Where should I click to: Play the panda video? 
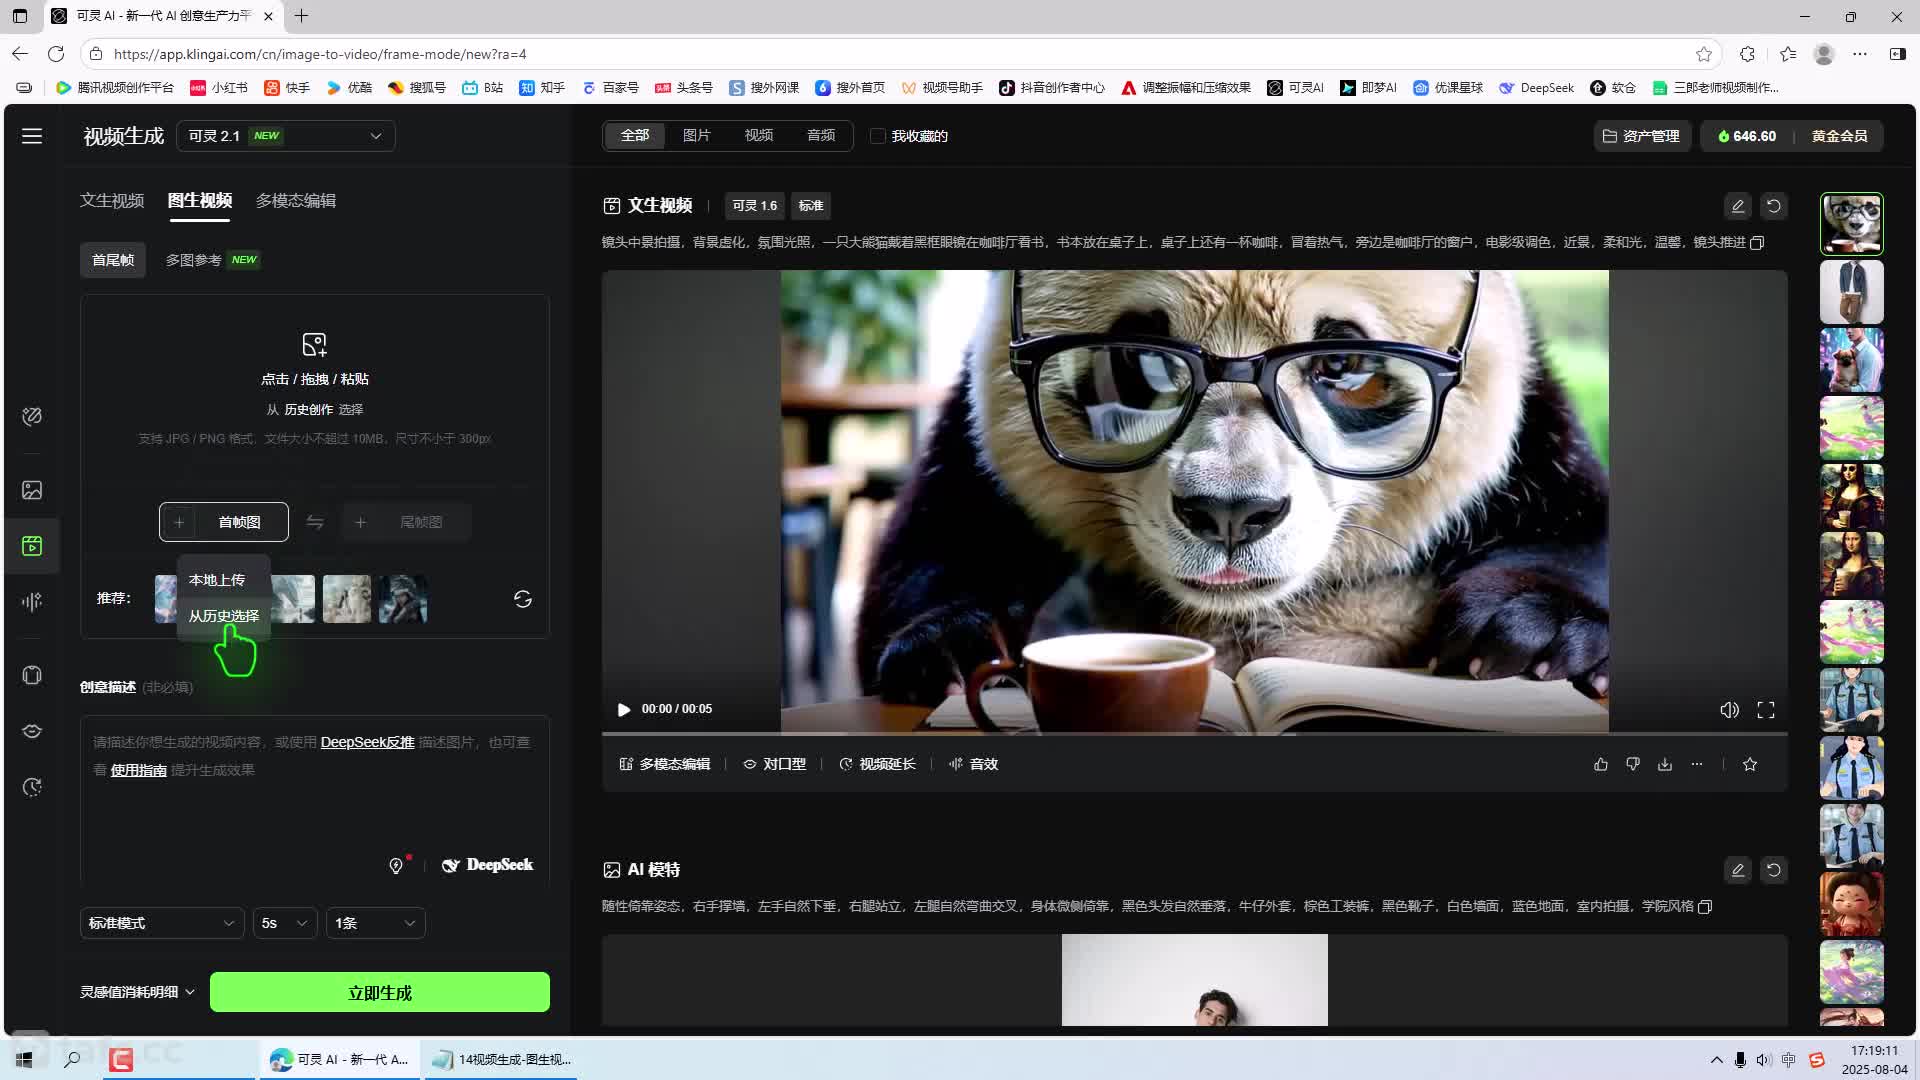(624, 709)
